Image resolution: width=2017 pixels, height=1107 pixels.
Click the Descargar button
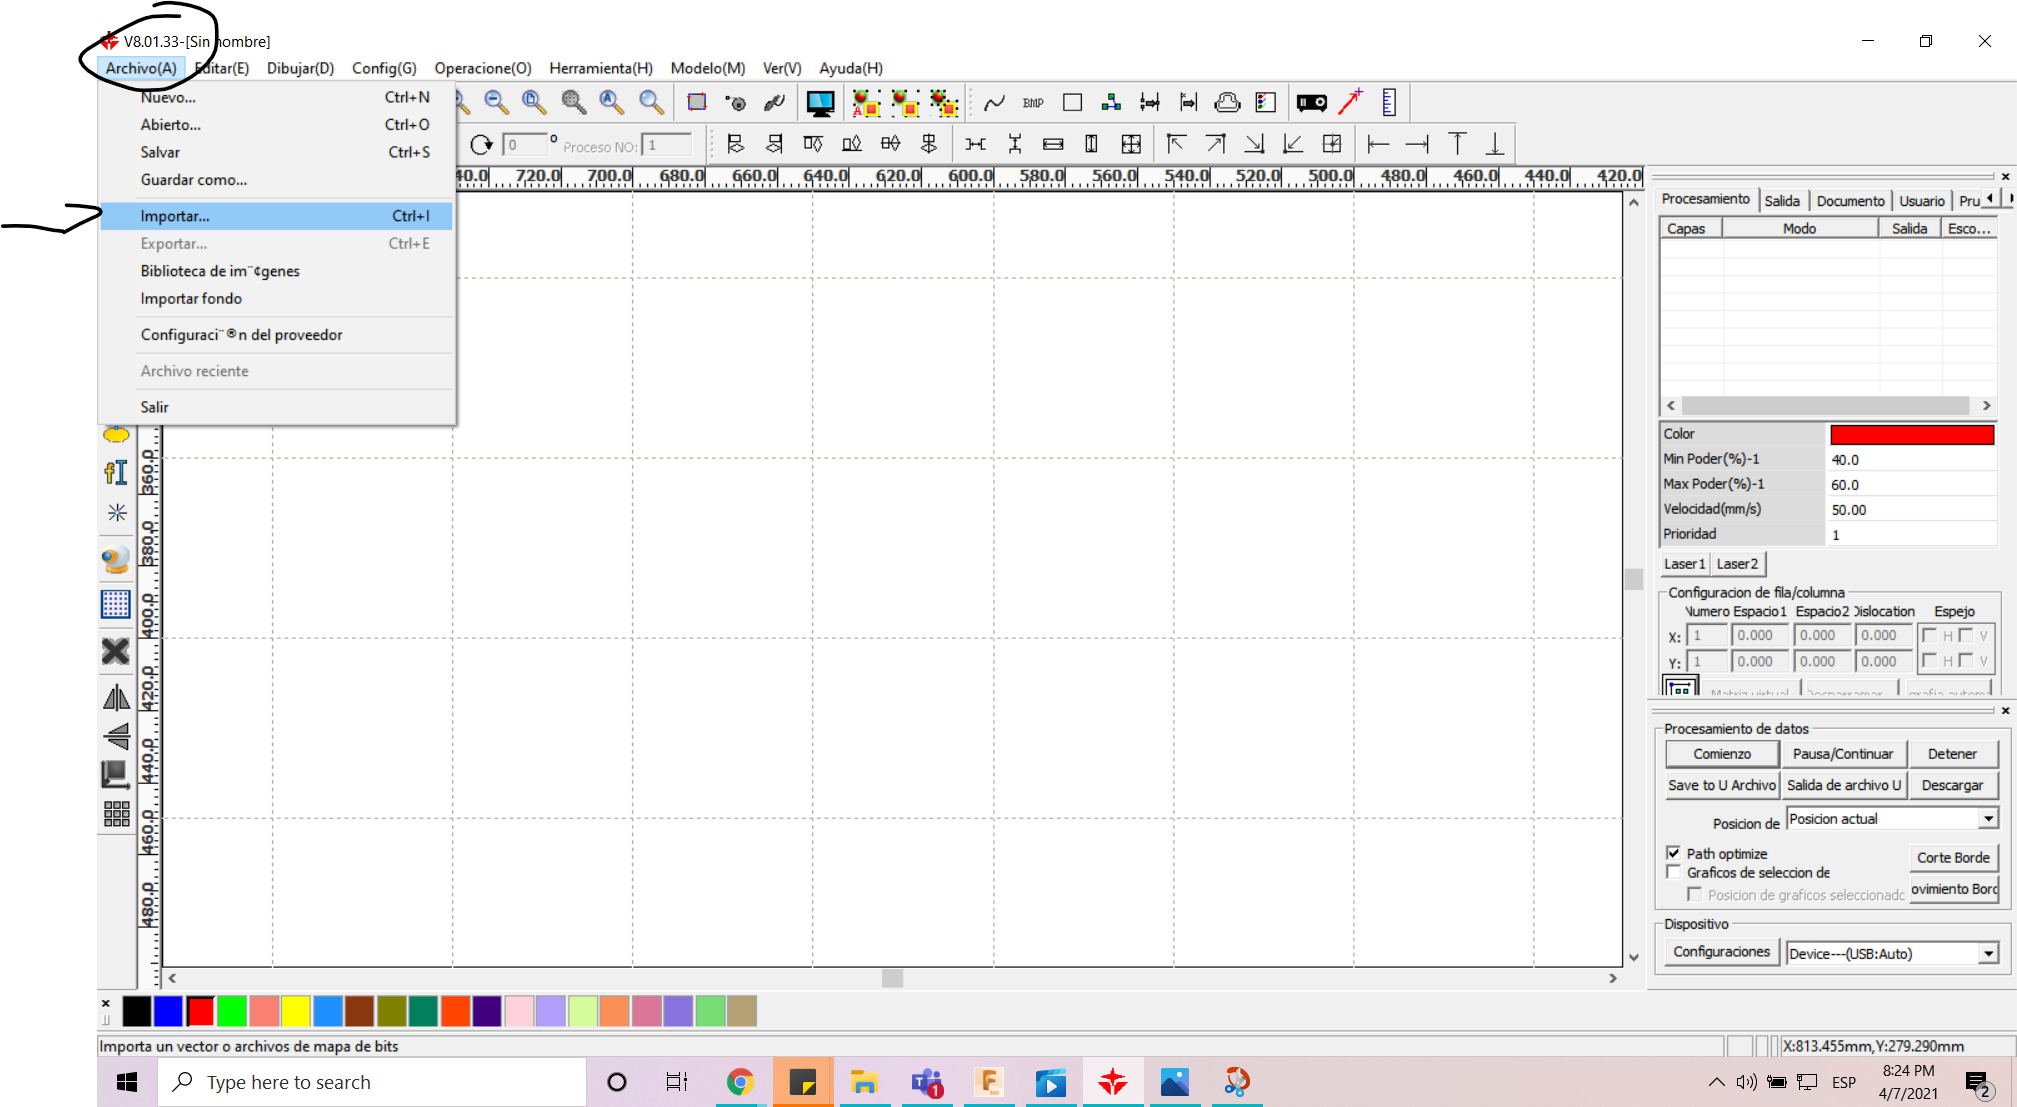coord(1953,785)
